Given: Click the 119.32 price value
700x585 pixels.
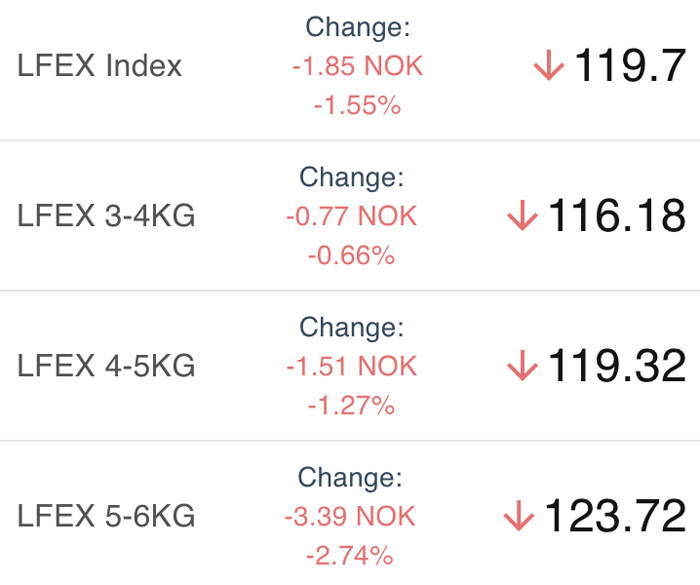Looking at the screenshot, I should [x=617, y=366].
